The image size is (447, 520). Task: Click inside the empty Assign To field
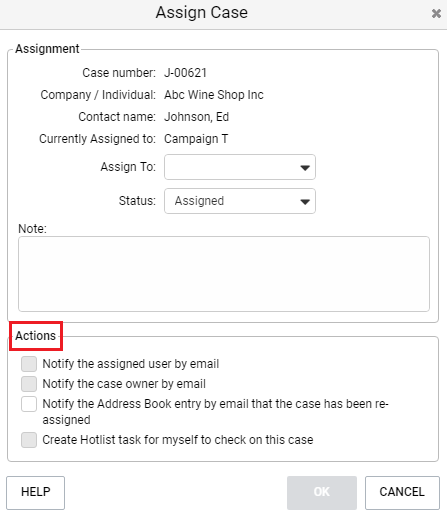(x=240, y=167)
